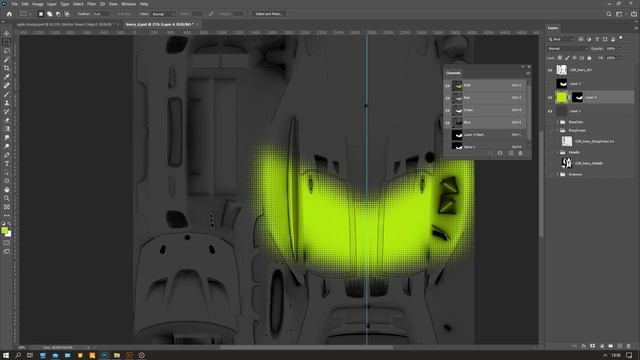Hide Layer 4 with its eye icon
Image resolution: width=640 pixels, height=360 pixels.
tap(550, 98)
